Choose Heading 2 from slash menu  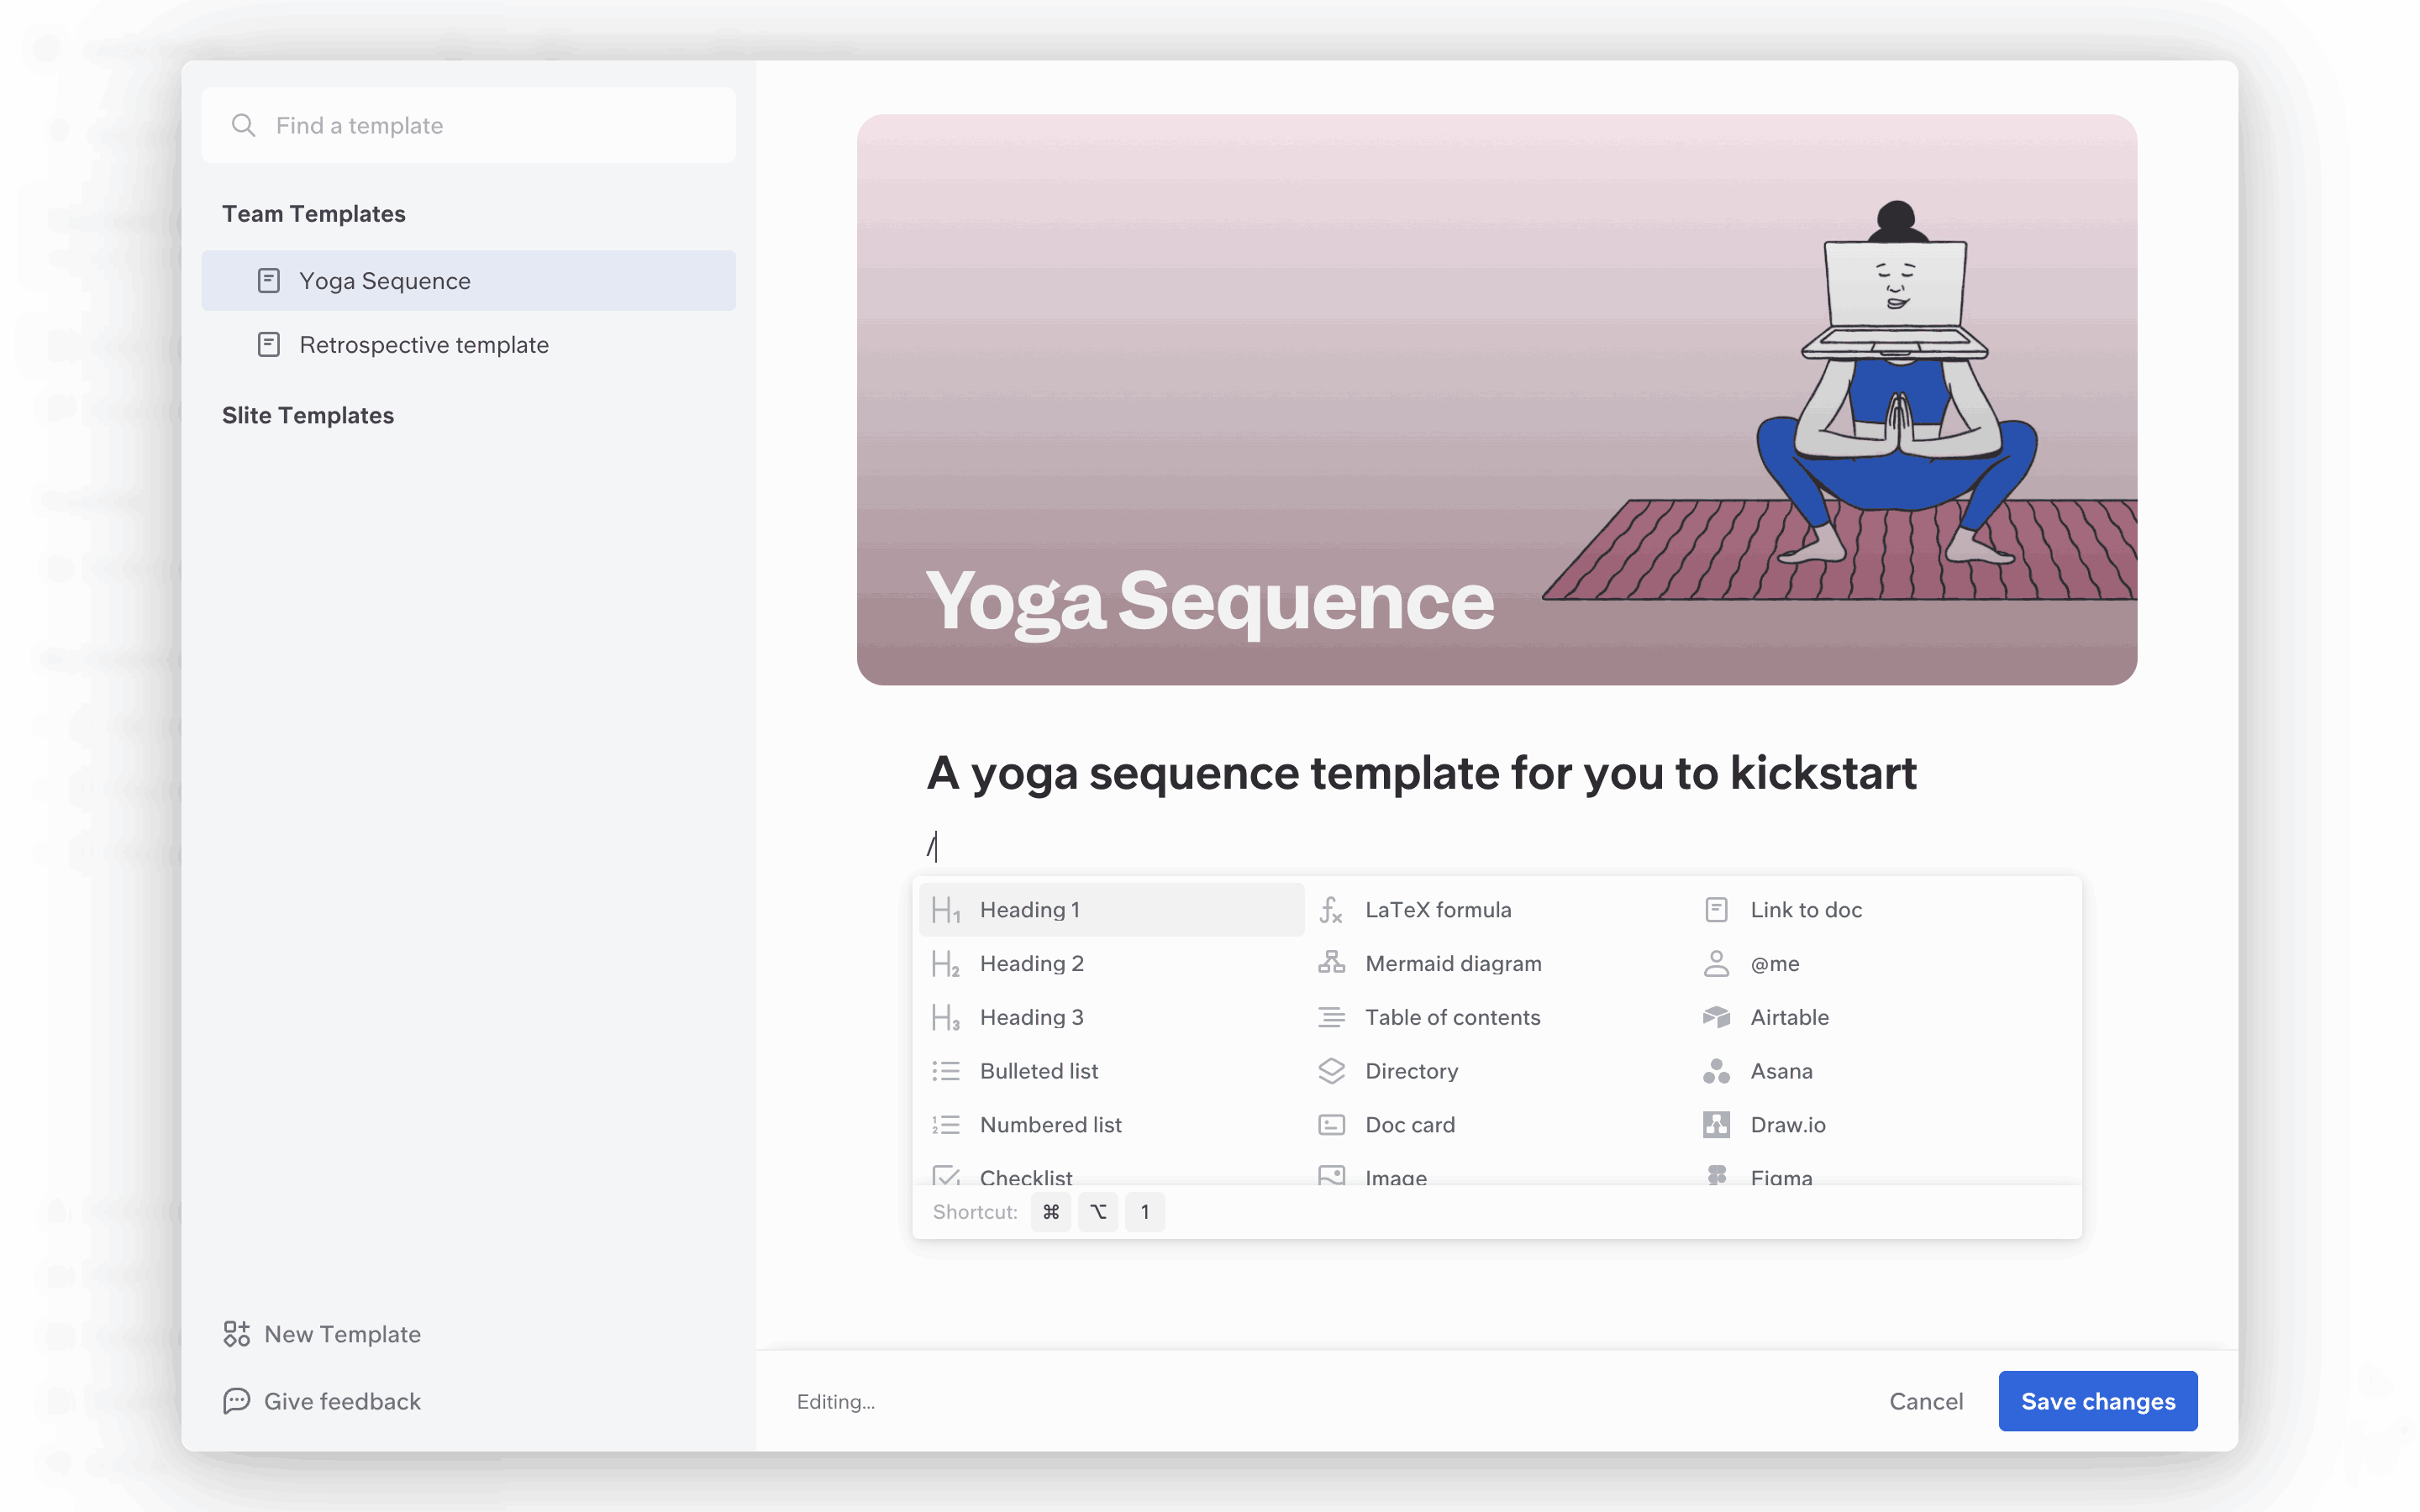pos(1031,963)
